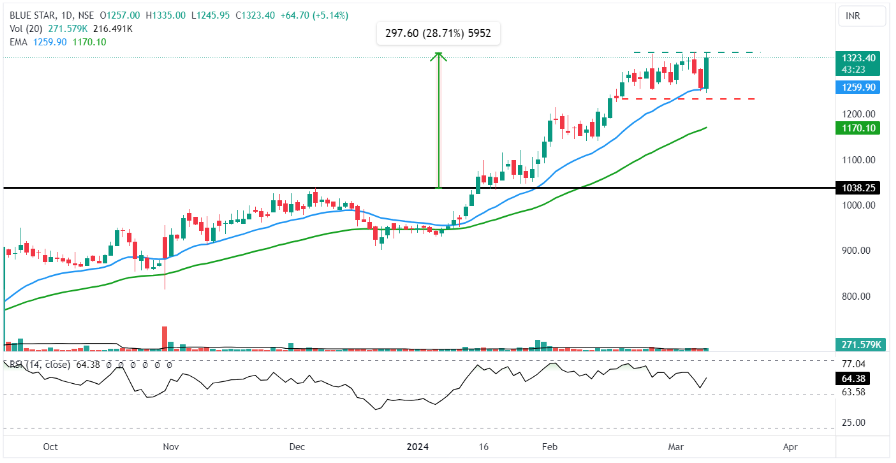Select the green vertical measurement arrow
The height and width of the screenshot is (463, 896).
point(438,120)
